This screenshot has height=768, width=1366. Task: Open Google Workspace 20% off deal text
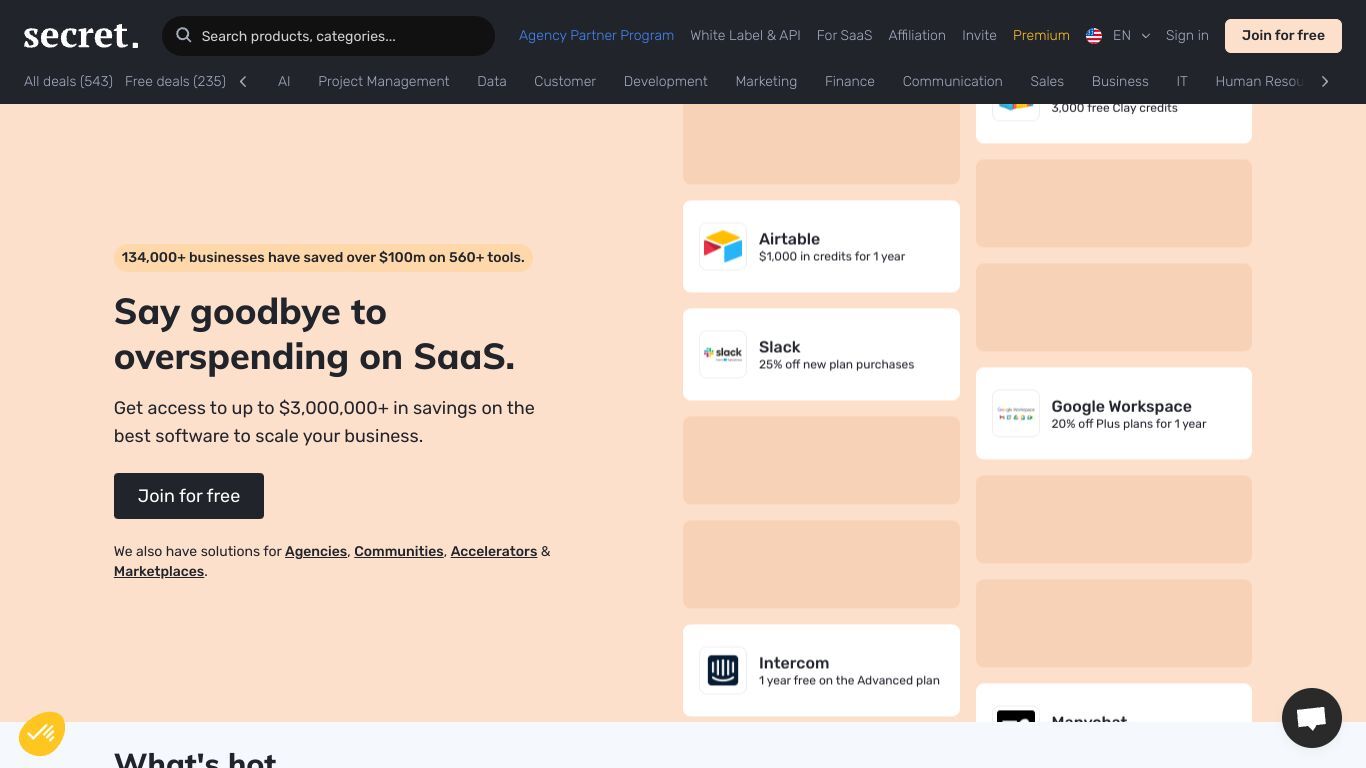pos(1129,424)
